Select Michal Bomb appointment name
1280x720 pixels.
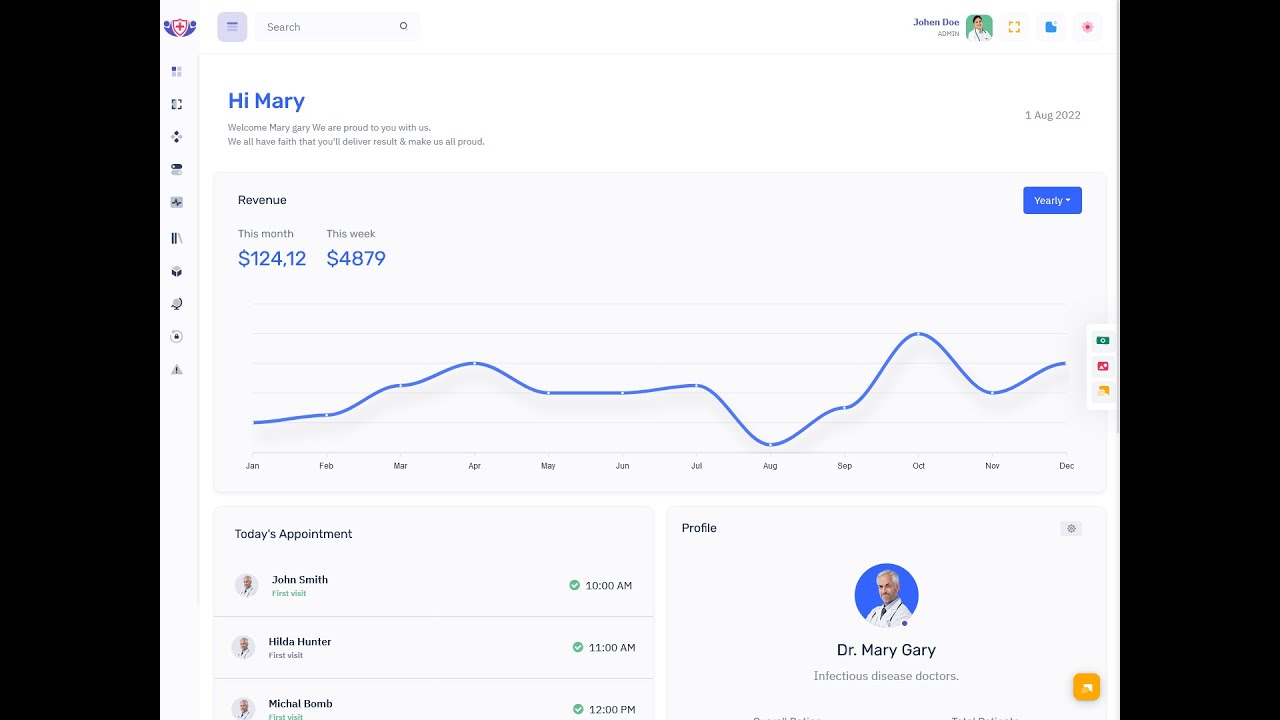(x=300, y=703)
